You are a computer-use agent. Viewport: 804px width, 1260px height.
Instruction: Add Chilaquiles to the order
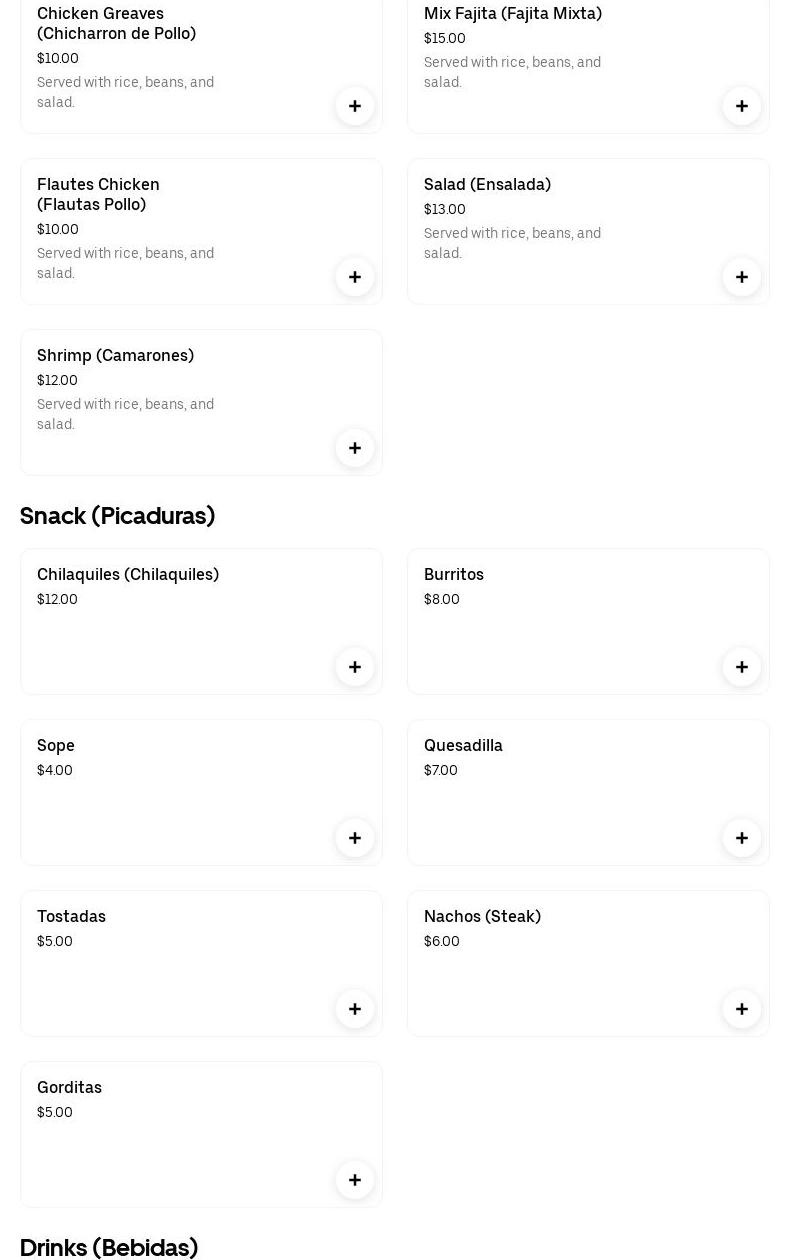[x=355, y=667]
